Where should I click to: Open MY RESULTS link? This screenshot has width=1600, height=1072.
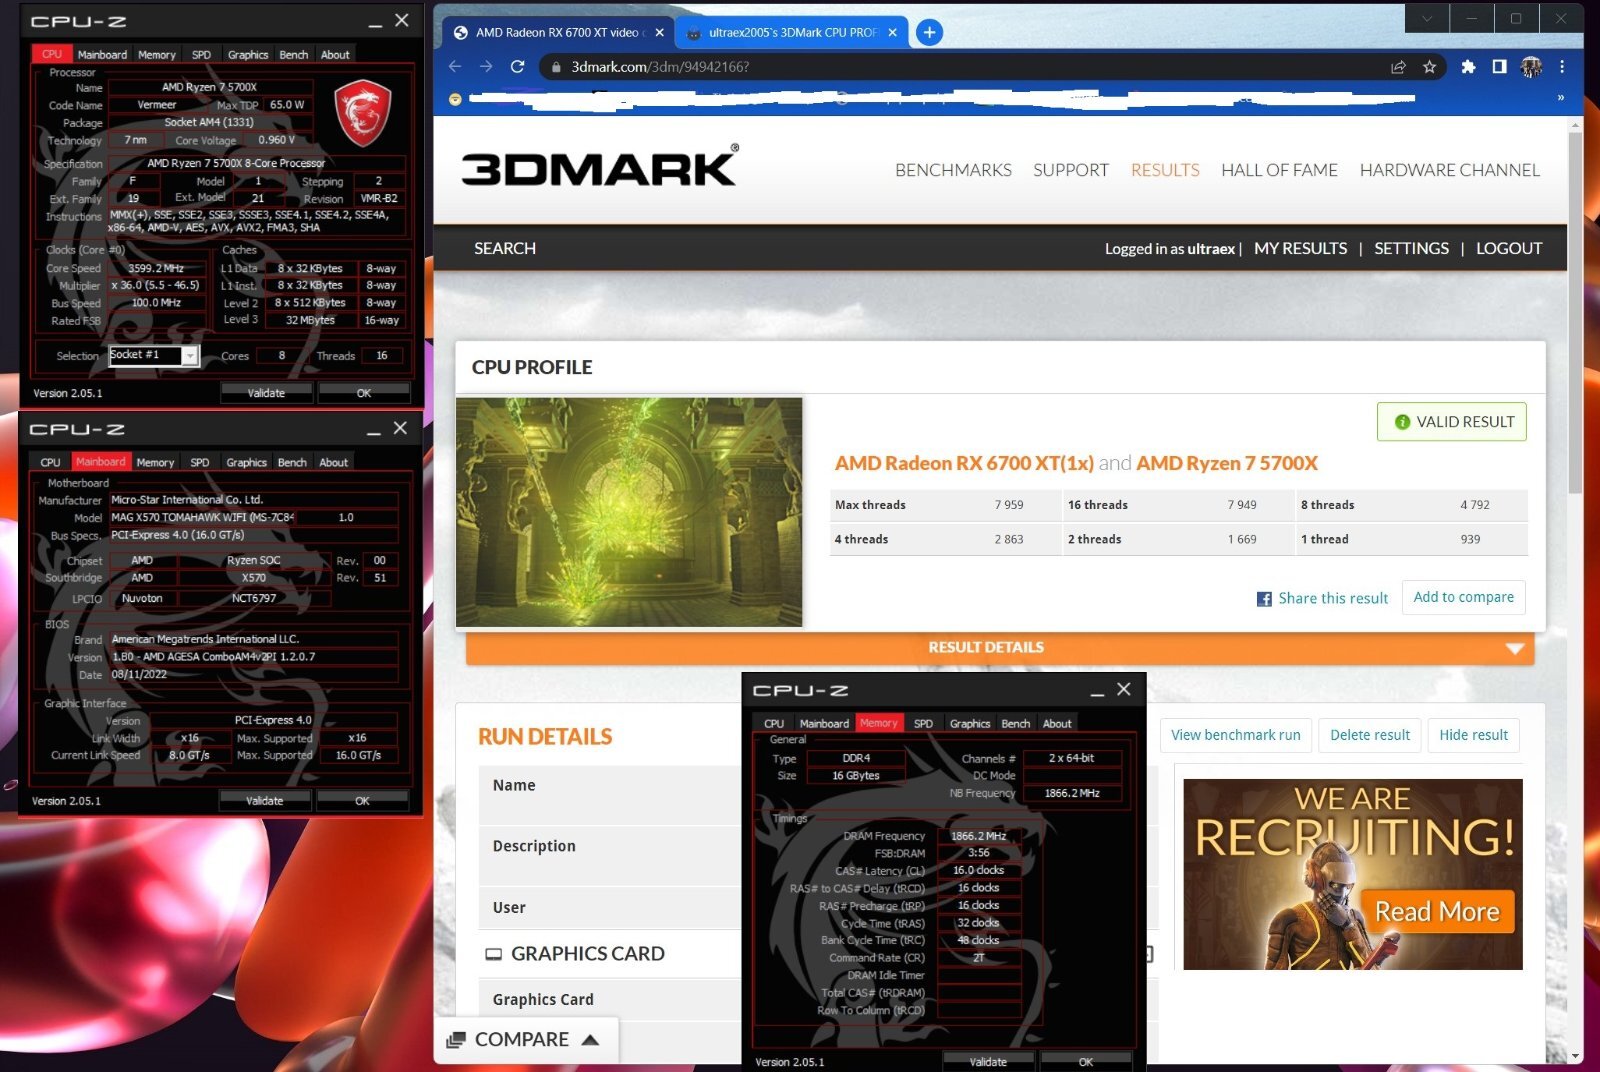point(1300,248)
